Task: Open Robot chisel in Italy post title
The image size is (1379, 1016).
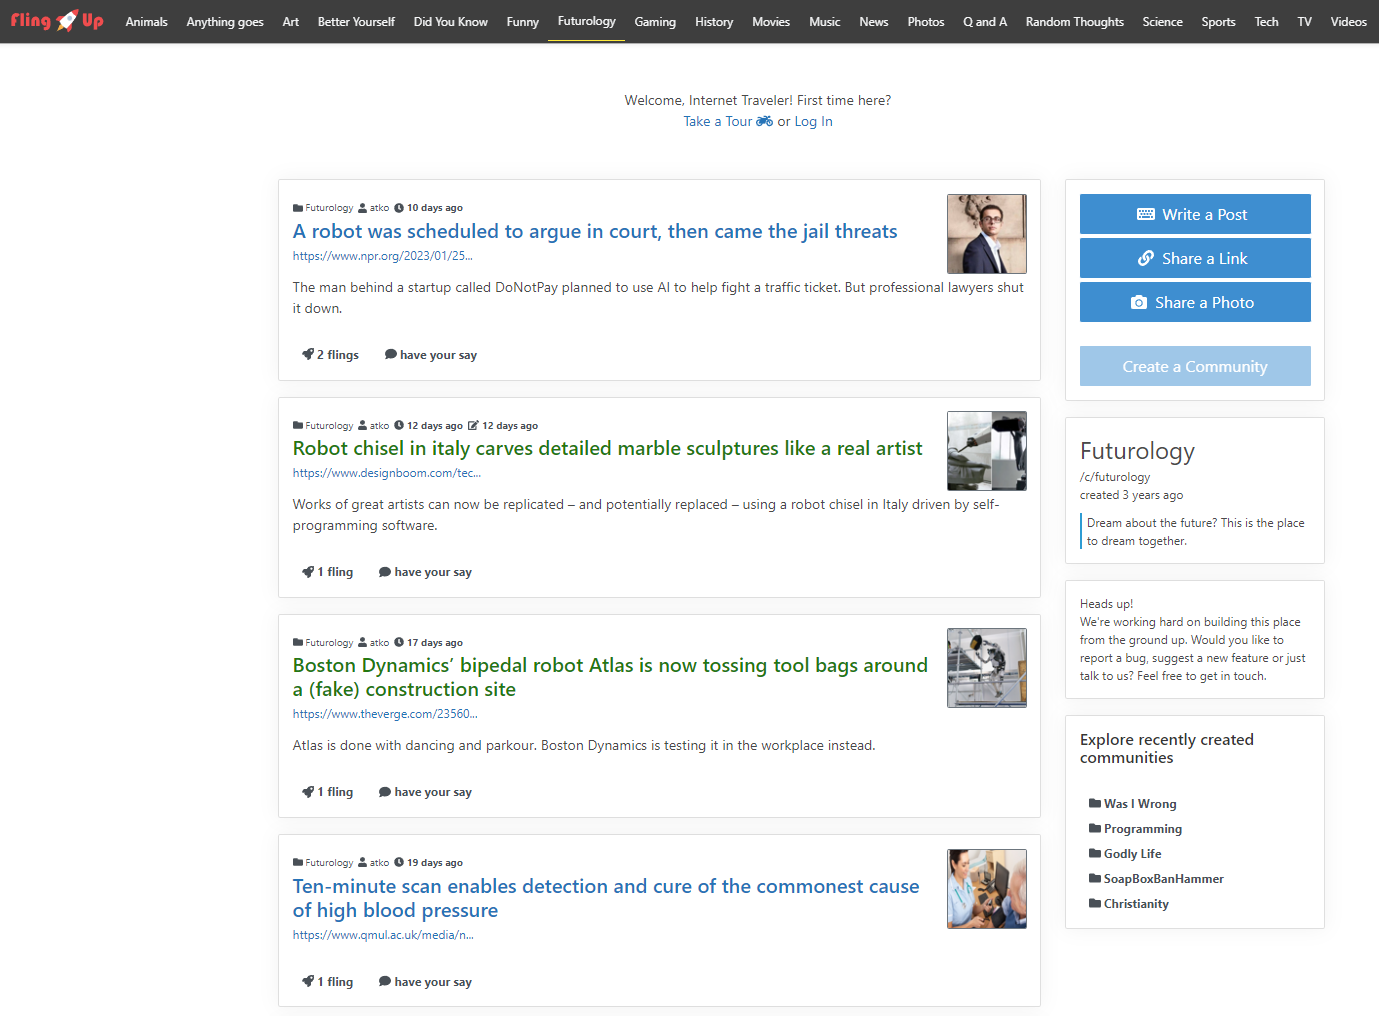Action: [607, 448]
